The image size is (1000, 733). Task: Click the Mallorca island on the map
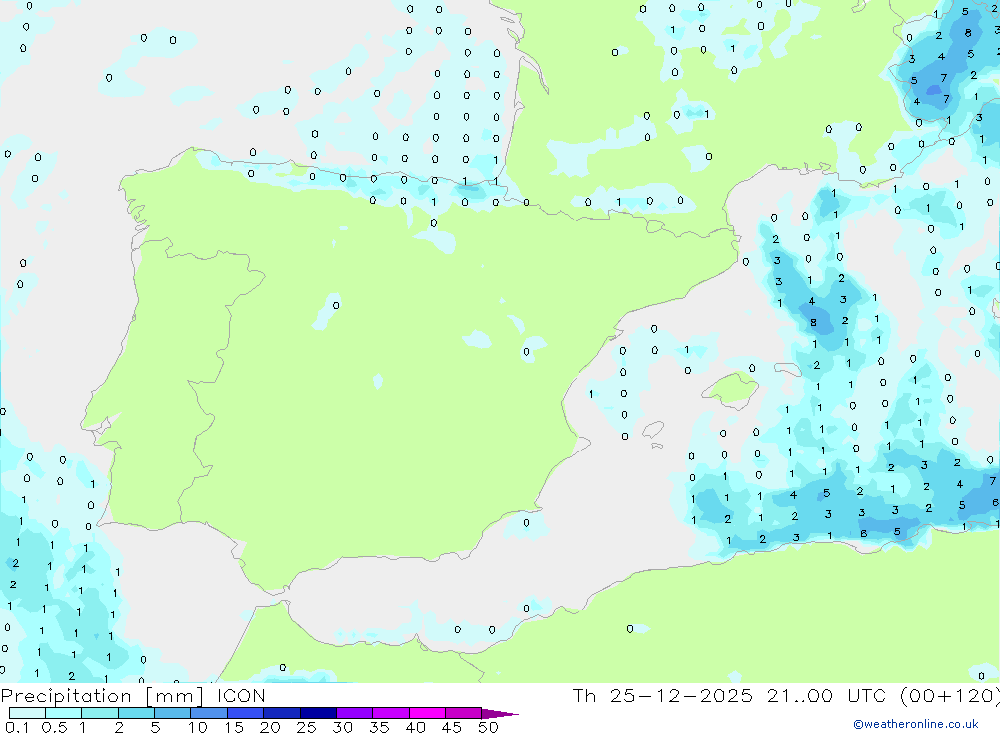coord(731,388)
